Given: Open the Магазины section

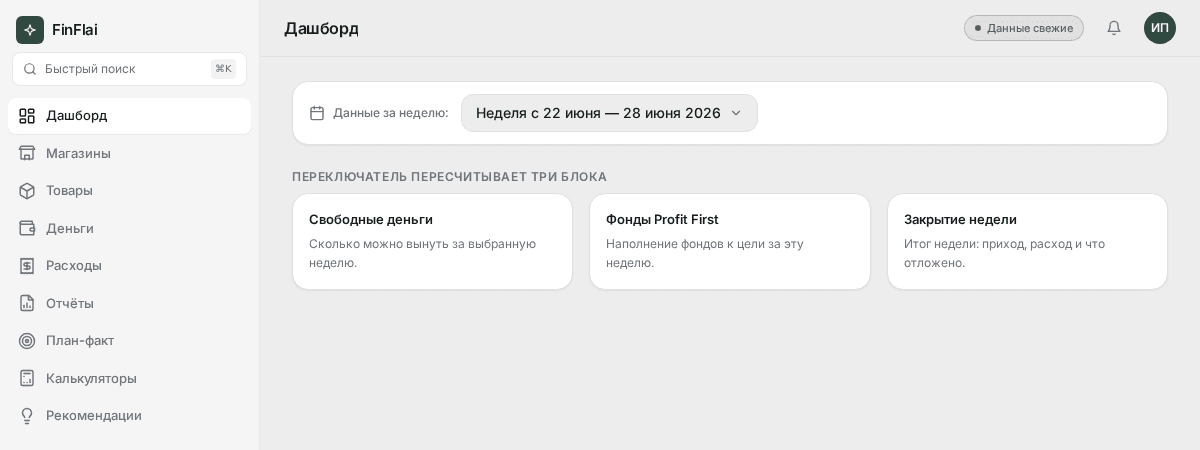Looking at the screenshot, I should click(x=129, y=153).
